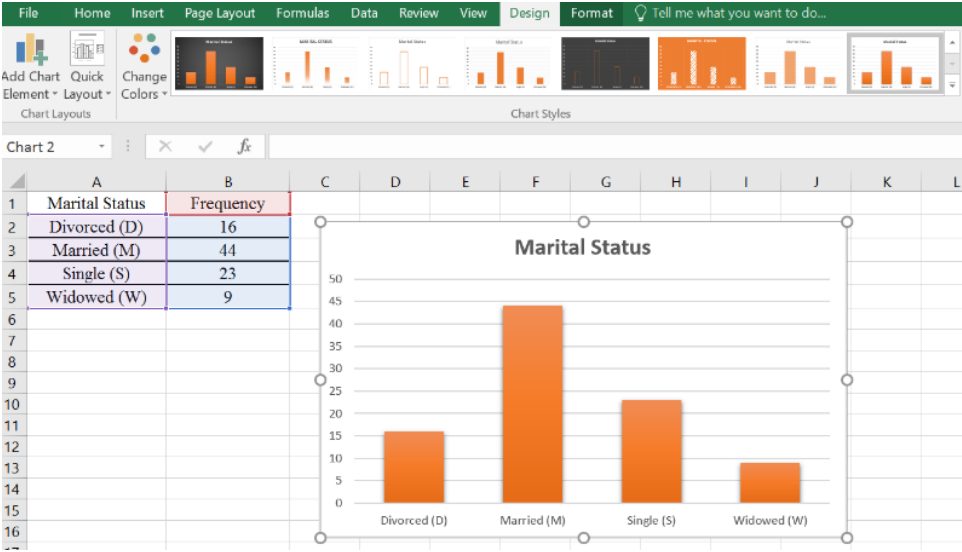962x552 pixels.
Task: Open the File tab
Action: (x=28, y=13)
